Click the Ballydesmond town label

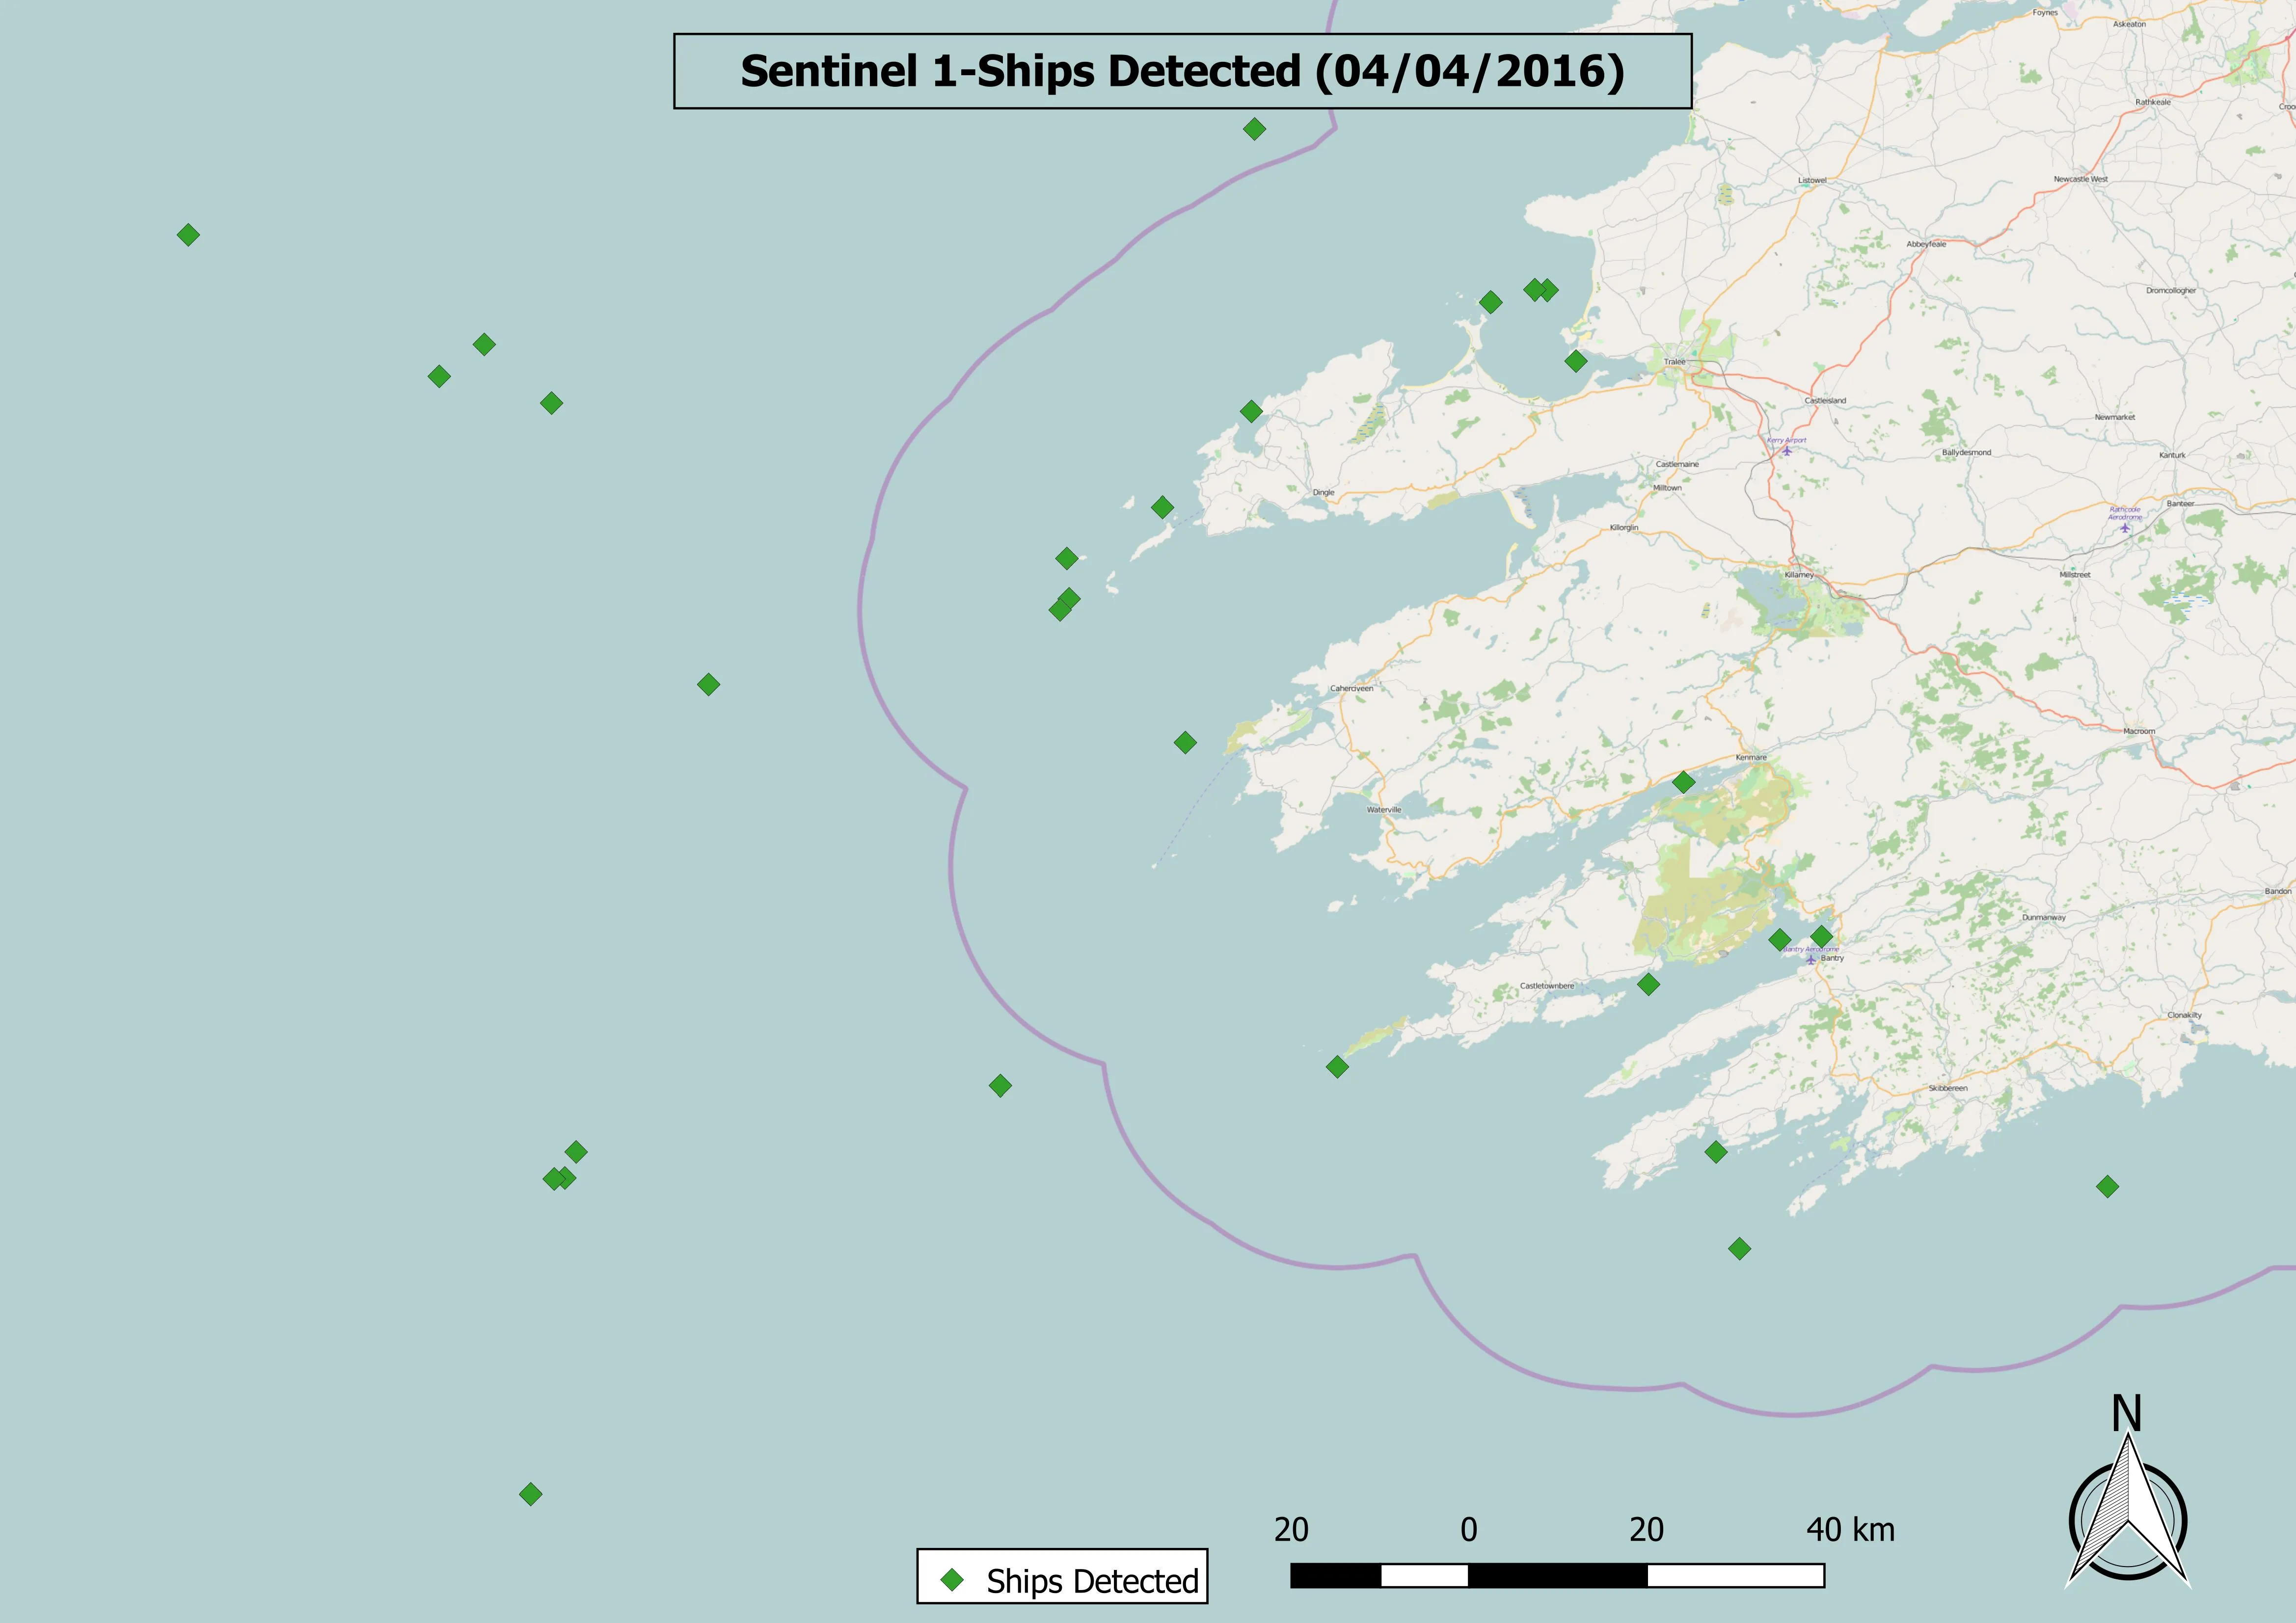point(1966,452)
